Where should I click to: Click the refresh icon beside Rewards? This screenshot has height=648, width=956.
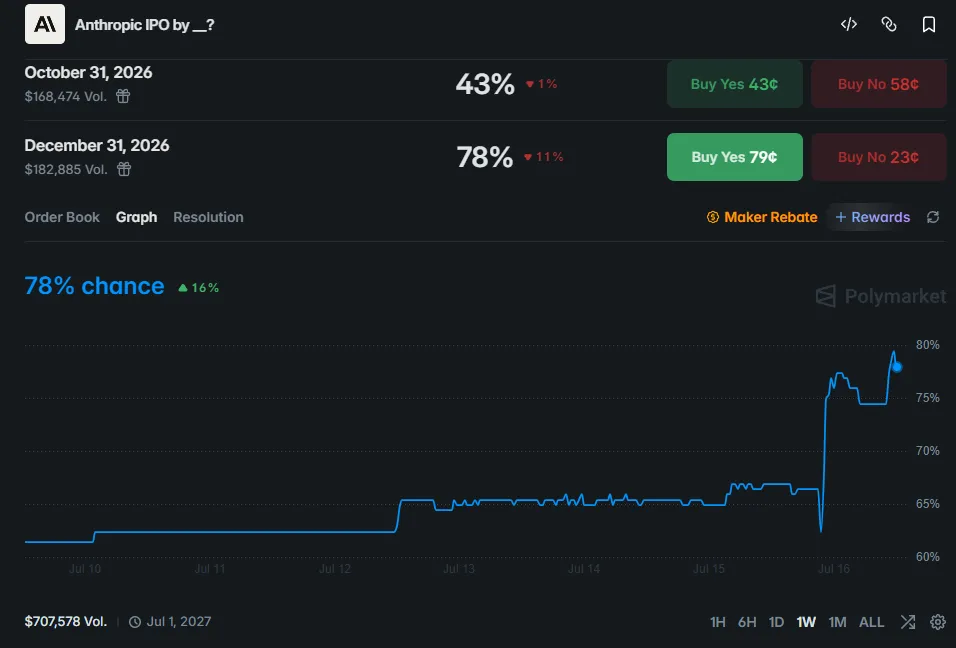[x=933, y=217]
